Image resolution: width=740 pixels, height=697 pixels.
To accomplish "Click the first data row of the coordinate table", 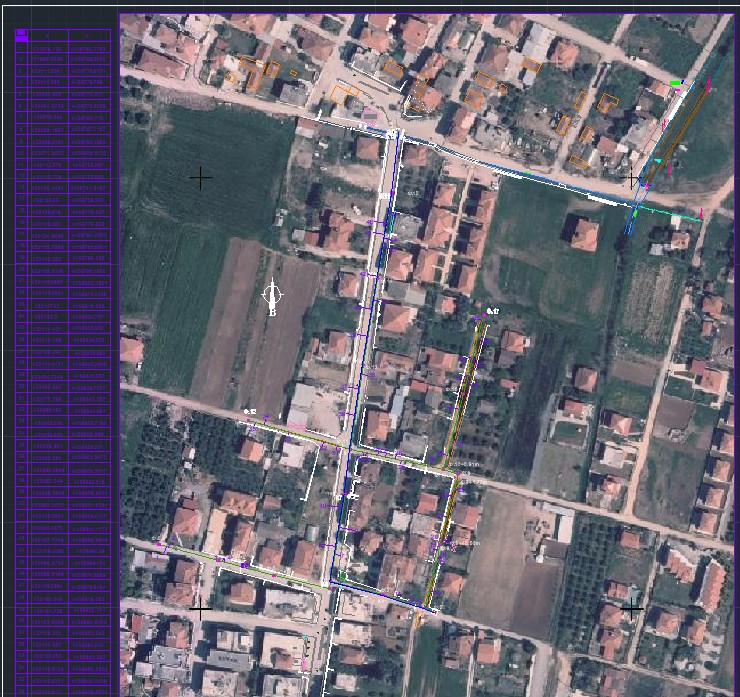I will 62,47.
